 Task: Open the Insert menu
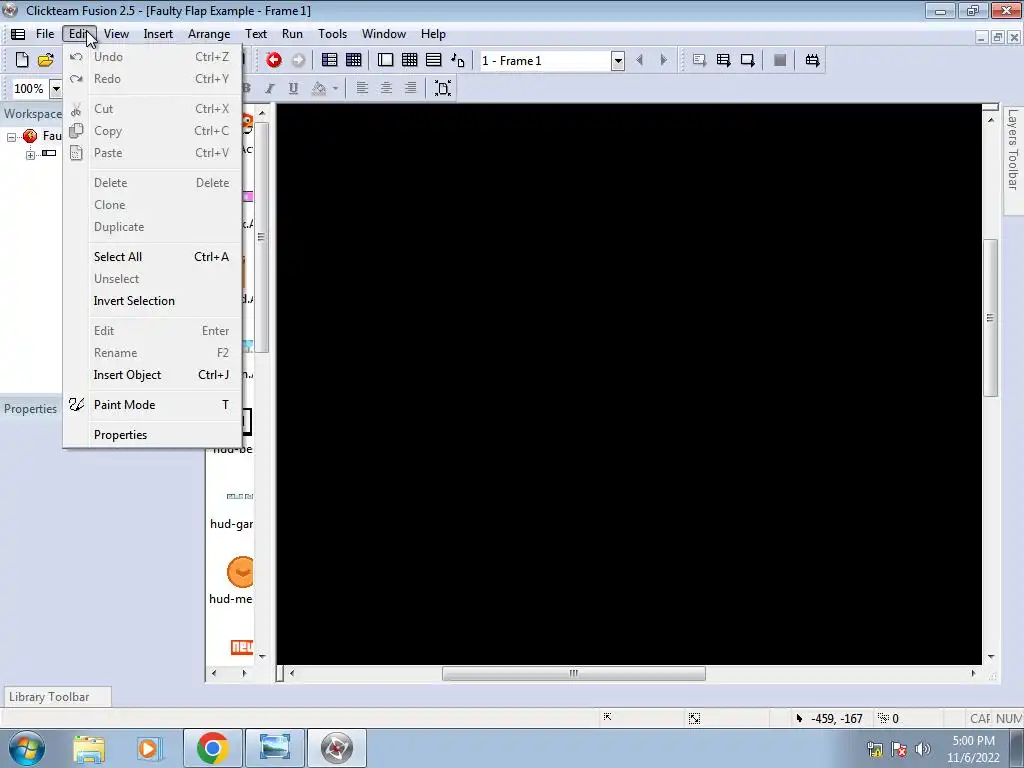[x=158, y=34]
